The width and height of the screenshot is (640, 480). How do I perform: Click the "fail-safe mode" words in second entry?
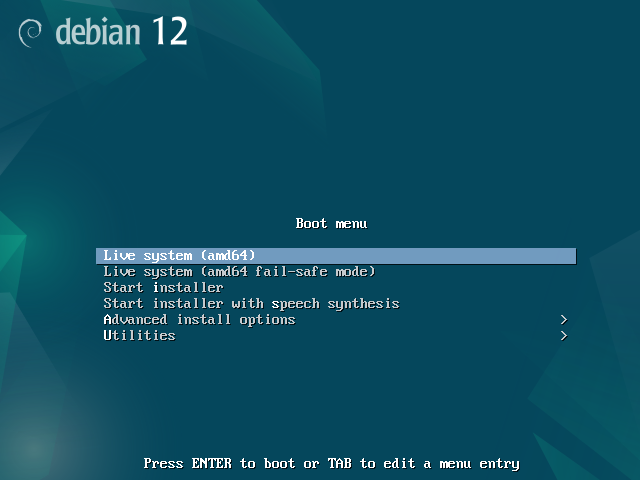point(315,272)
